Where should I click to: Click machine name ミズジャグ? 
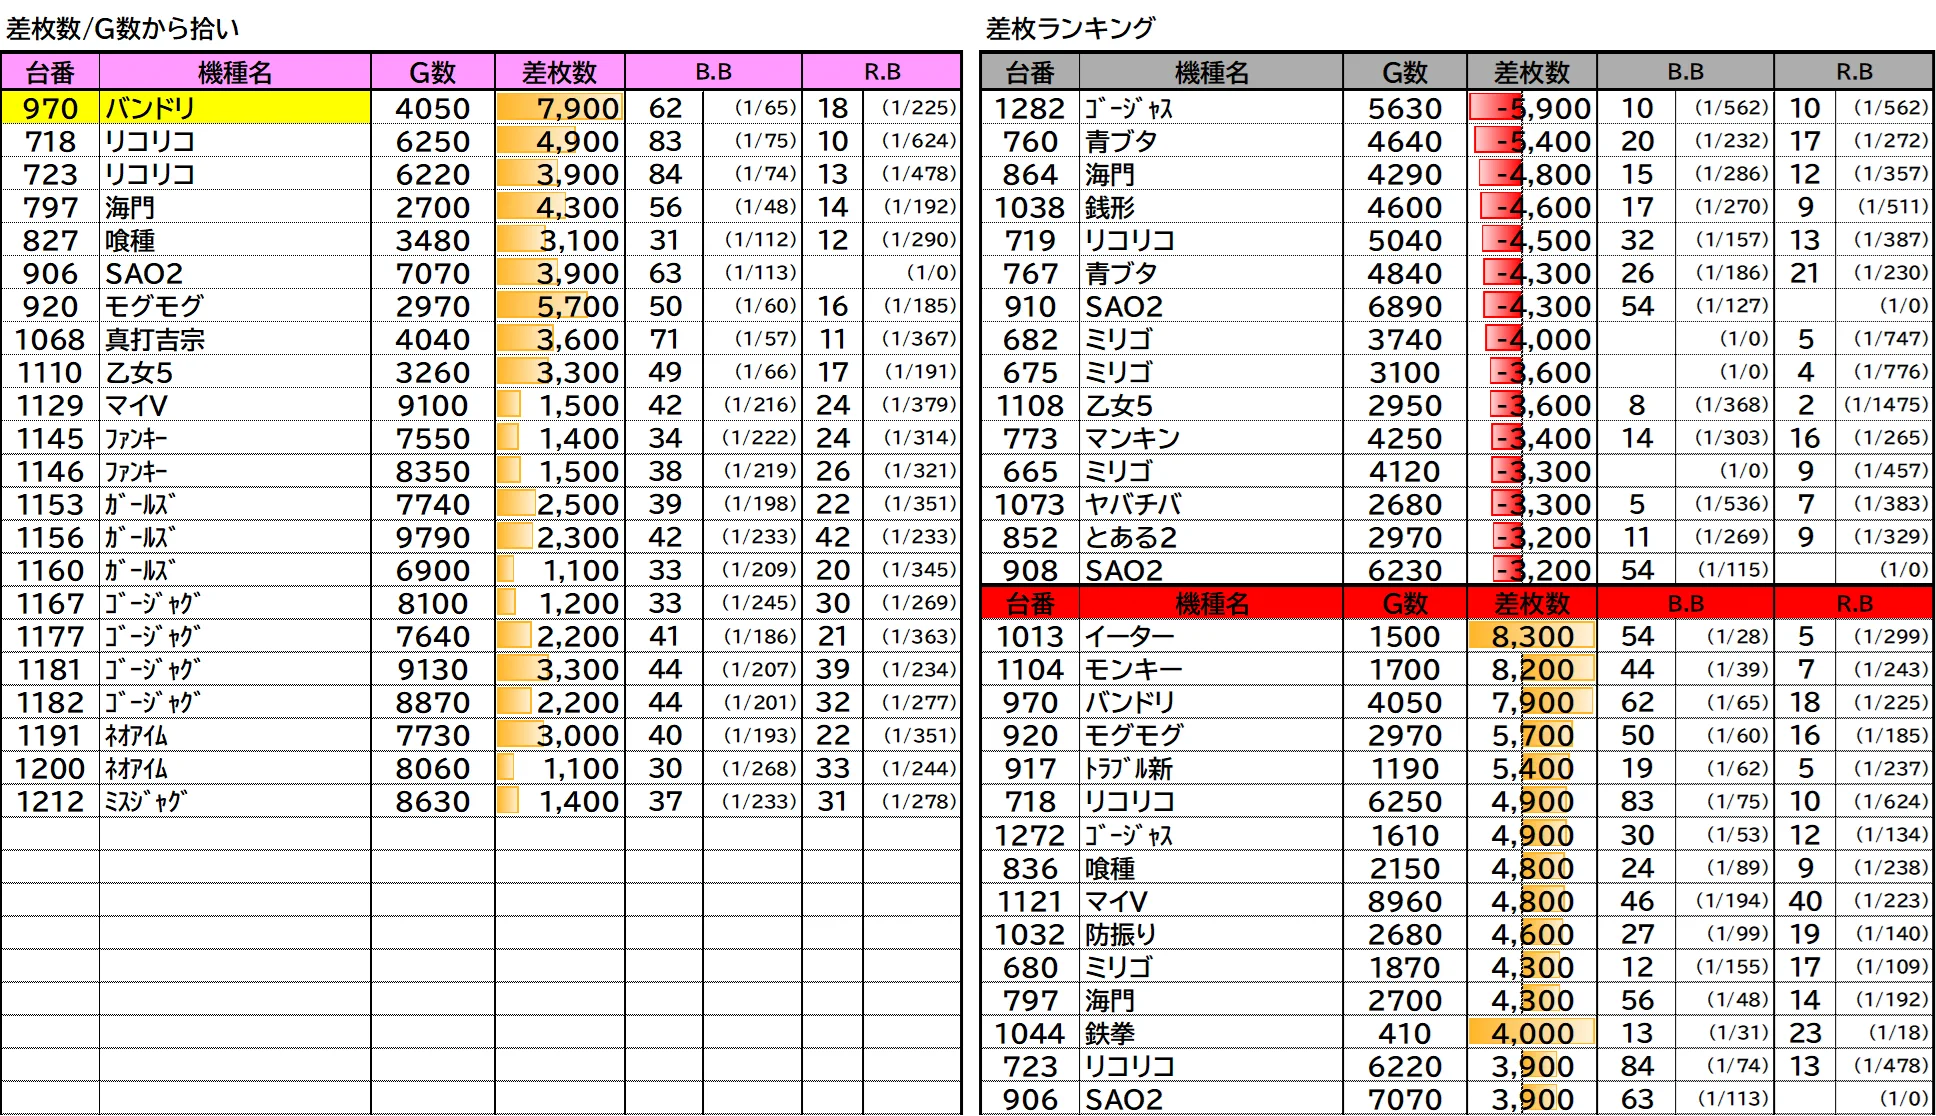coord(144,801)
